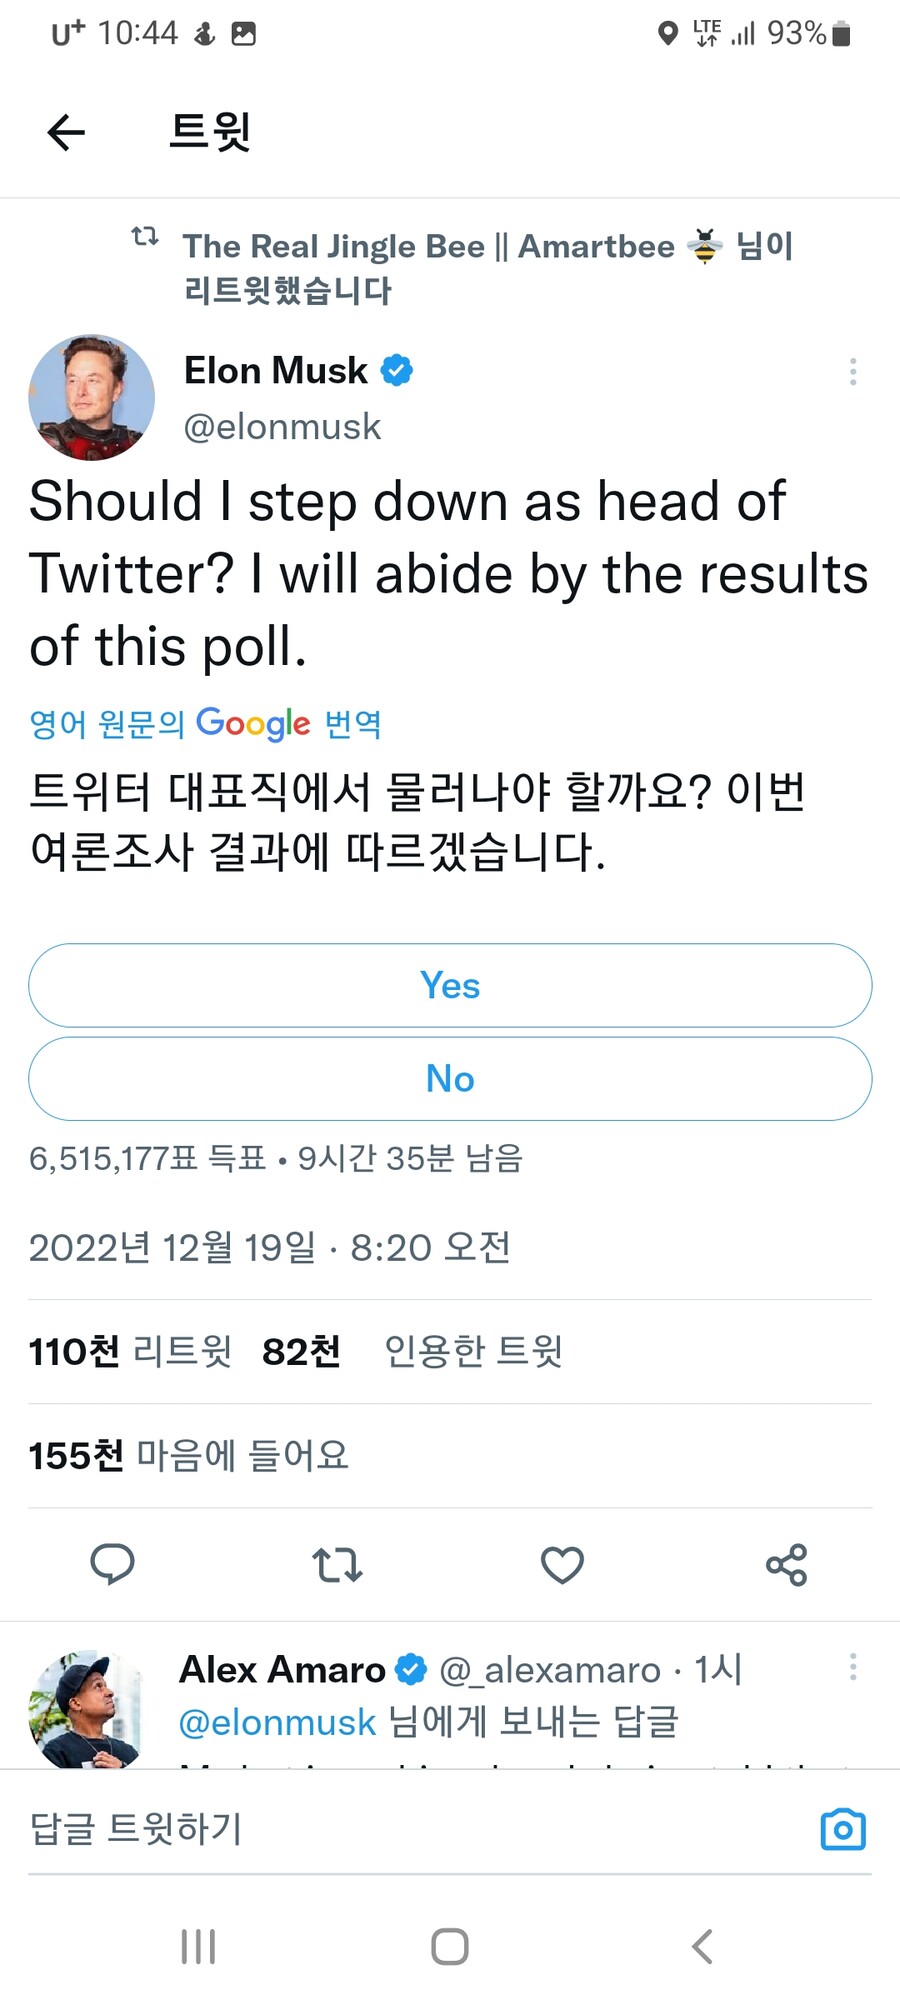This screenshot has height=2000, width=900.
Task: Open the reply comment icon
Action: (112, 1565)
